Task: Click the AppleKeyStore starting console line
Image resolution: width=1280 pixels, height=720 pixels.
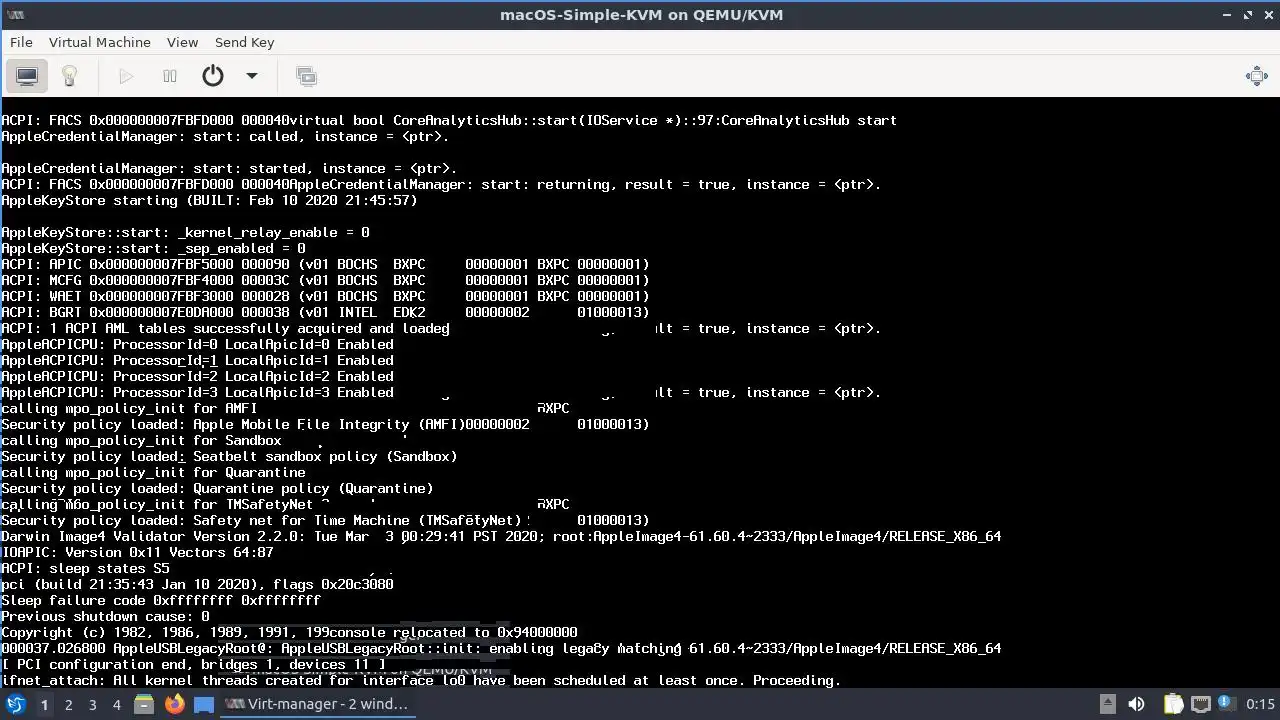Action: [209, 200]
